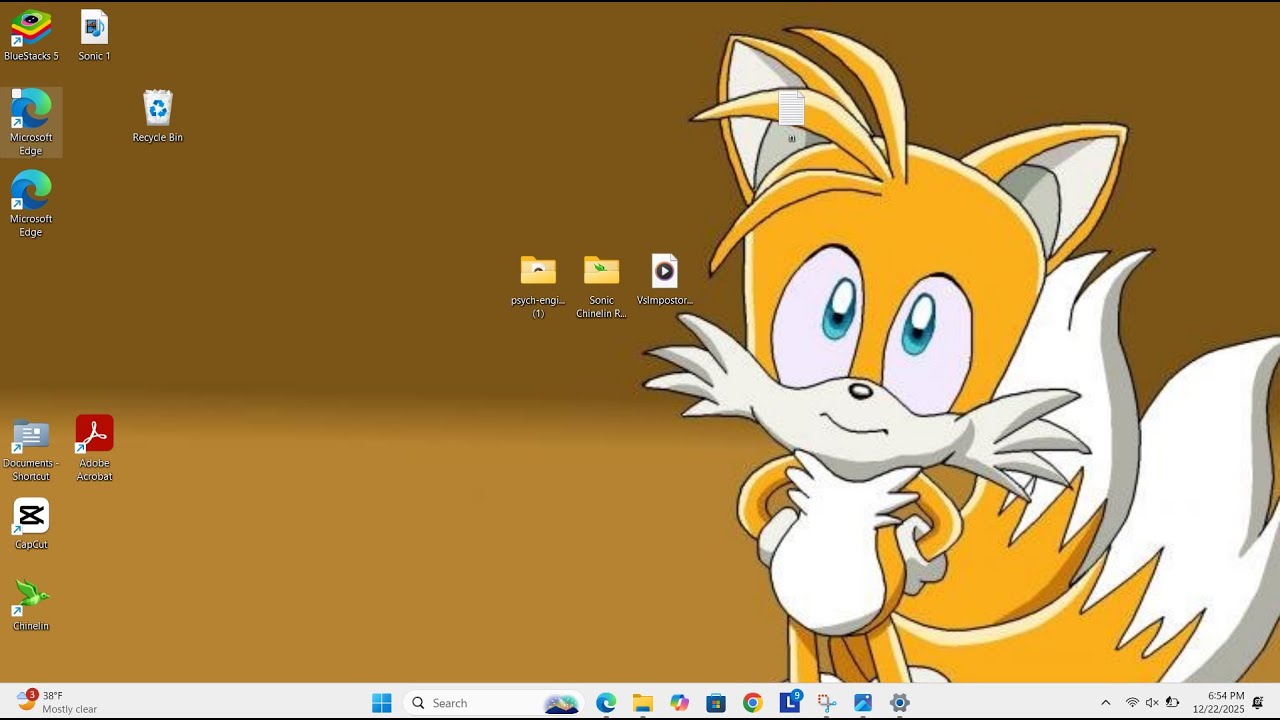The width and height of the screenshot is (1280, 720).
Task: Open the blue L app with badge
Action: [x=790, y=702]
